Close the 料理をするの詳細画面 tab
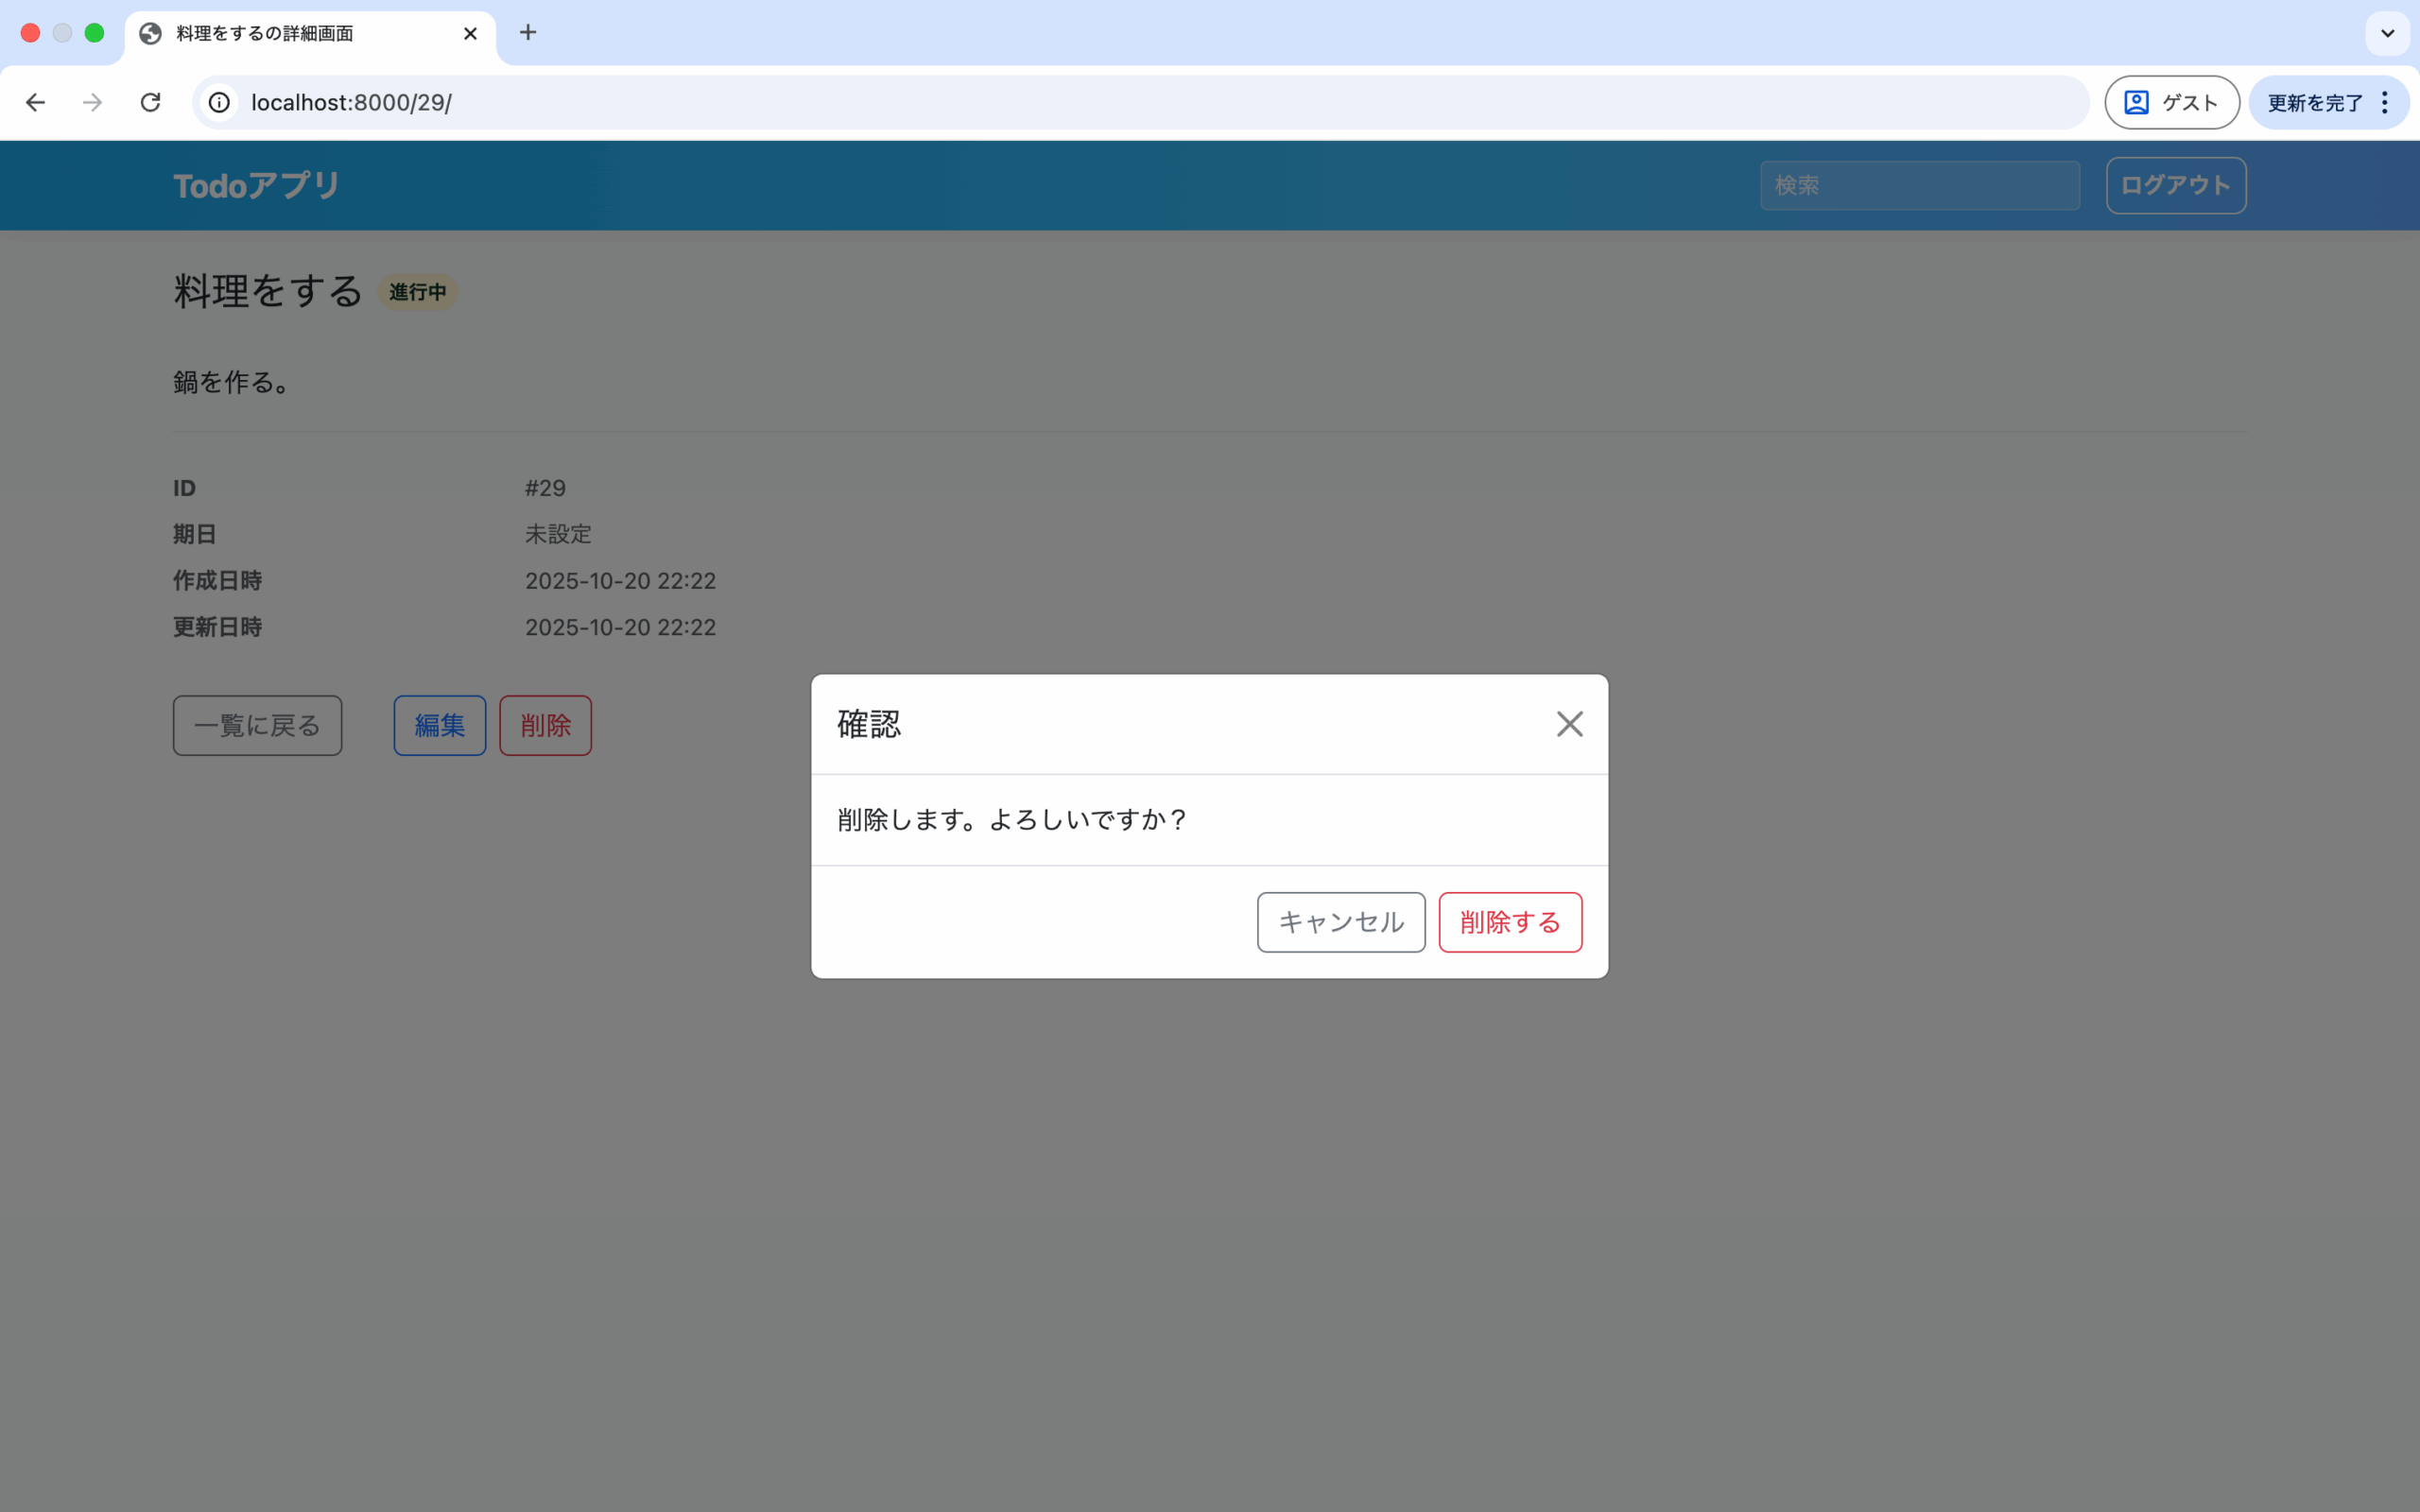The image size is (2420, 1512). [470, 34]
